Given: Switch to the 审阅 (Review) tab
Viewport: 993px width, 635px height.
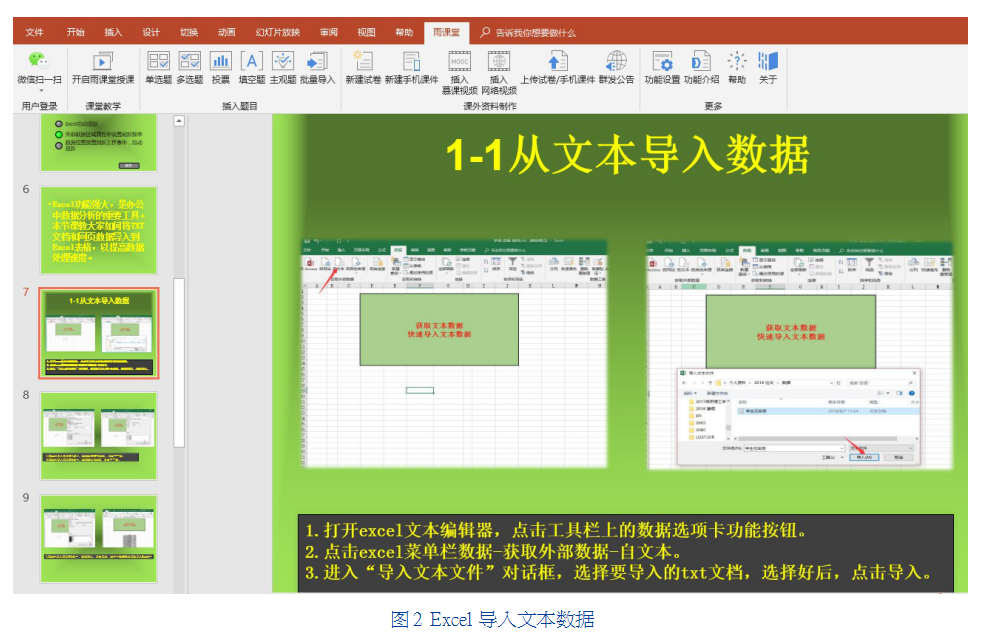Looking at the screenshot, I should coord(328,32).
